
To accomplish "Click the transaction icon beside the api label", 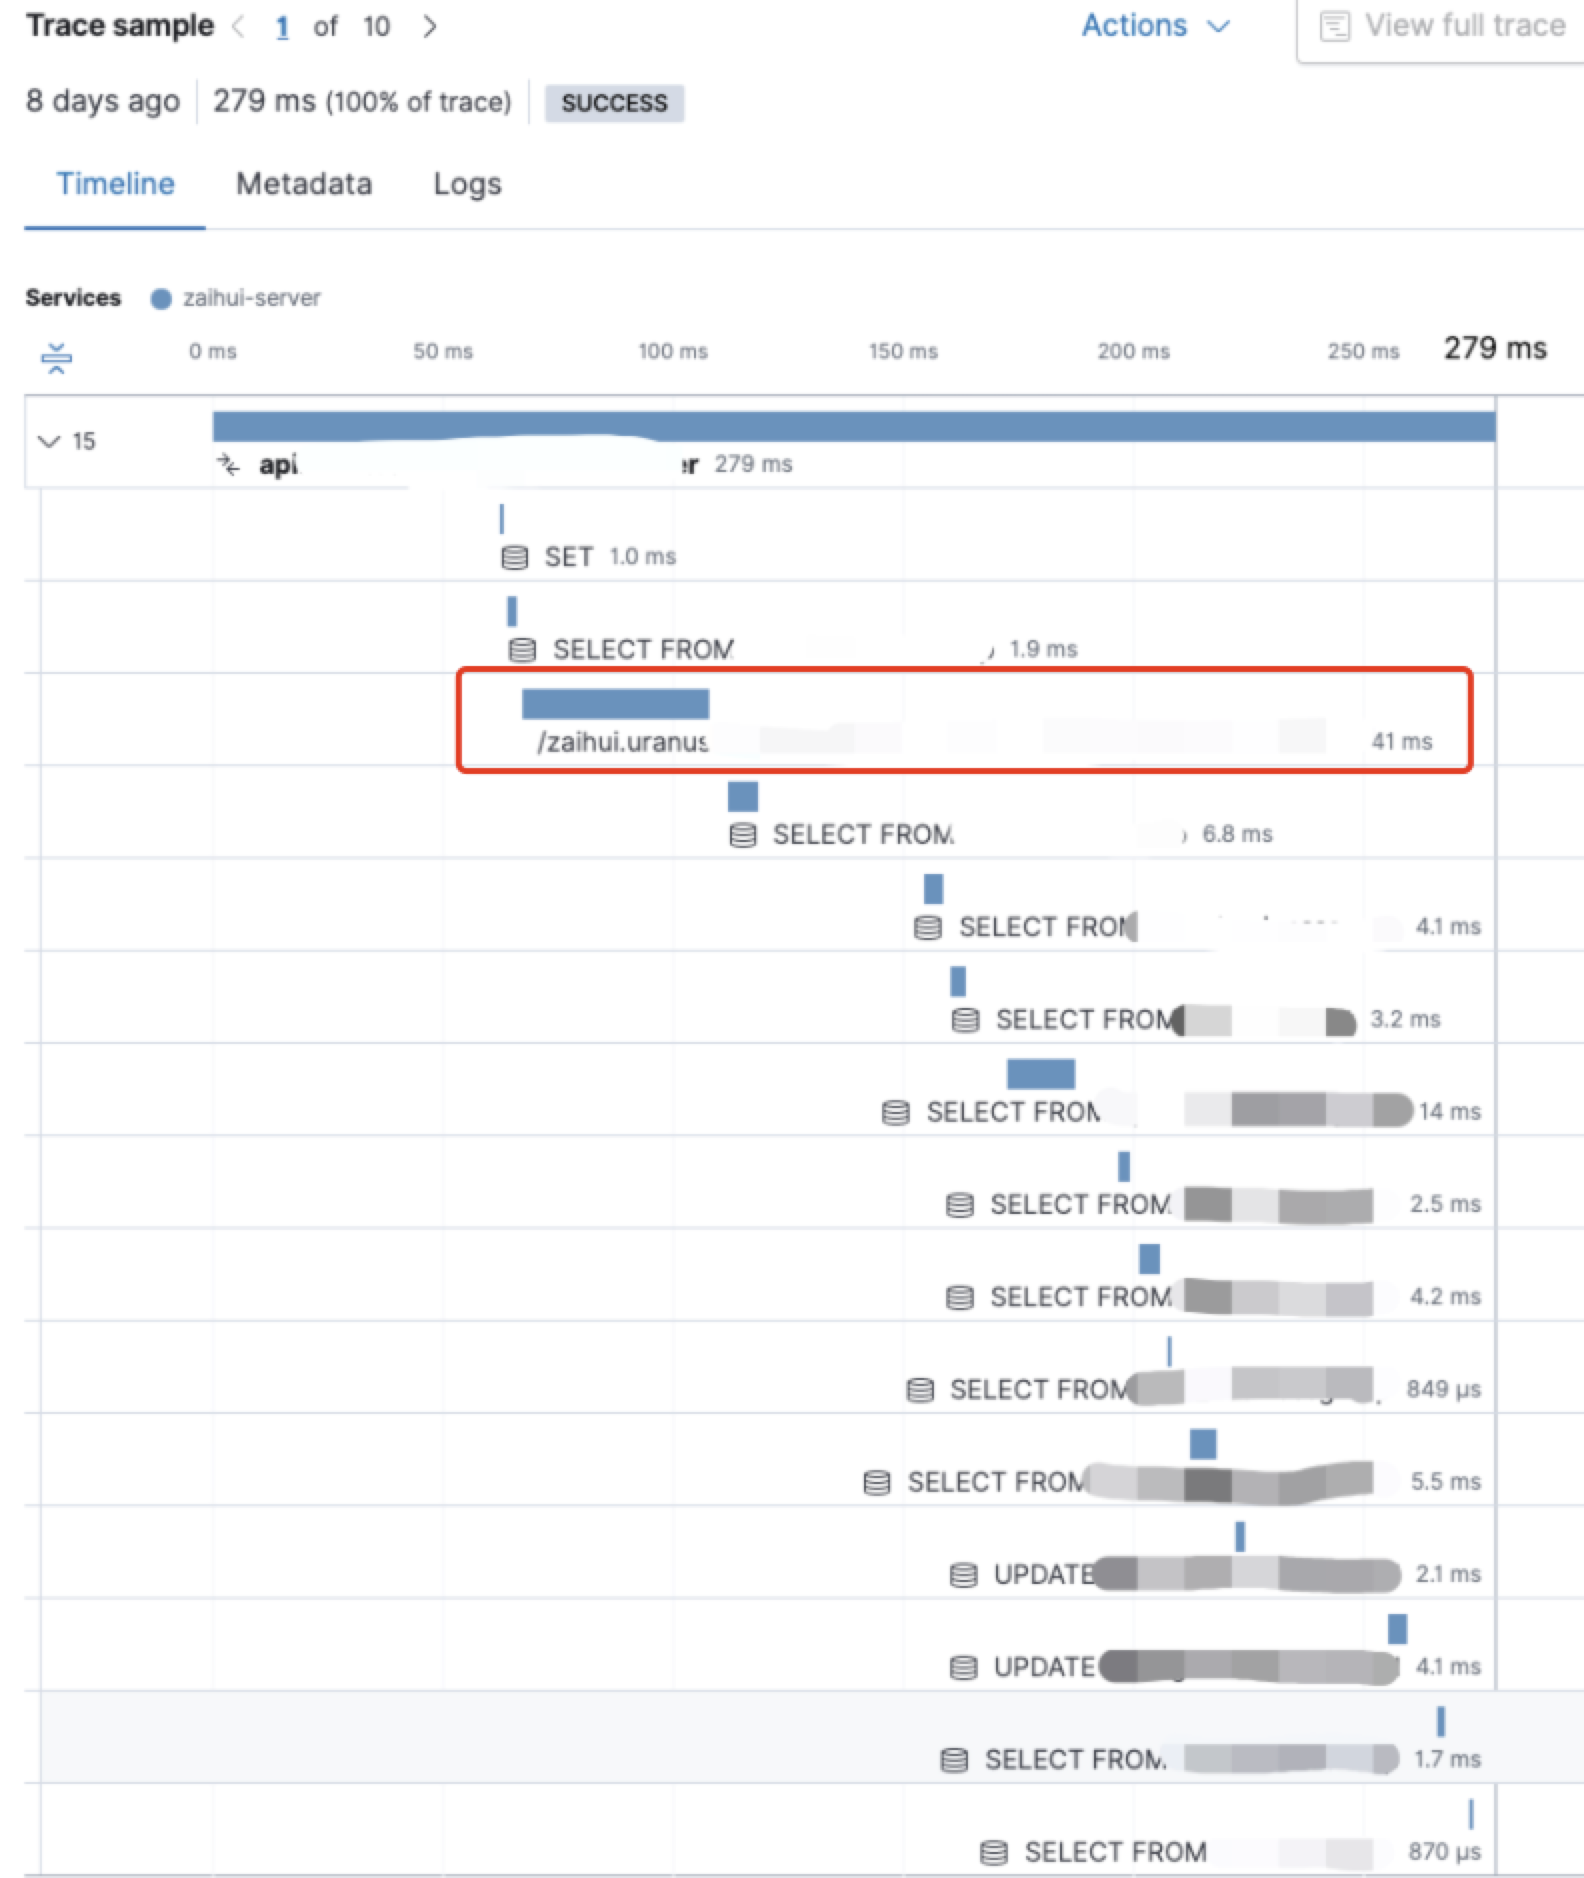I will coord(229,464).
